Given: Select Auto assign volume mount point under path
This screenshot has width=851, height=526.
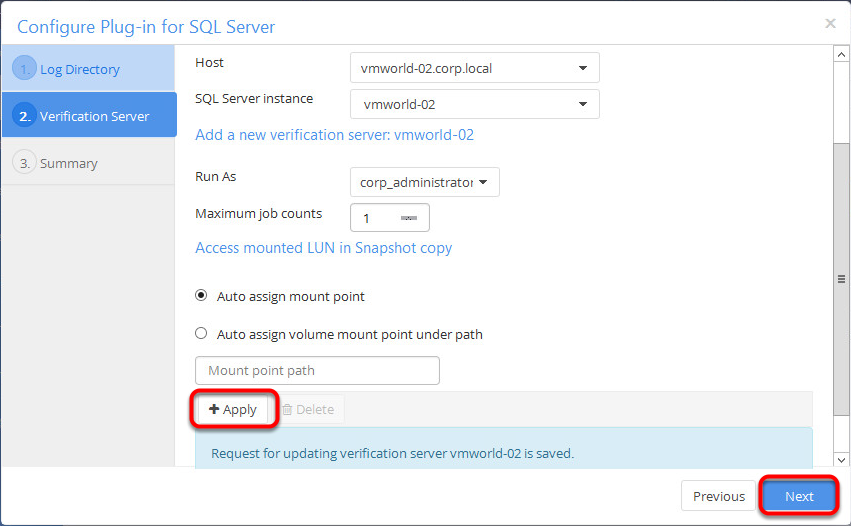Looking at the screenshot, I should [201, 334].
